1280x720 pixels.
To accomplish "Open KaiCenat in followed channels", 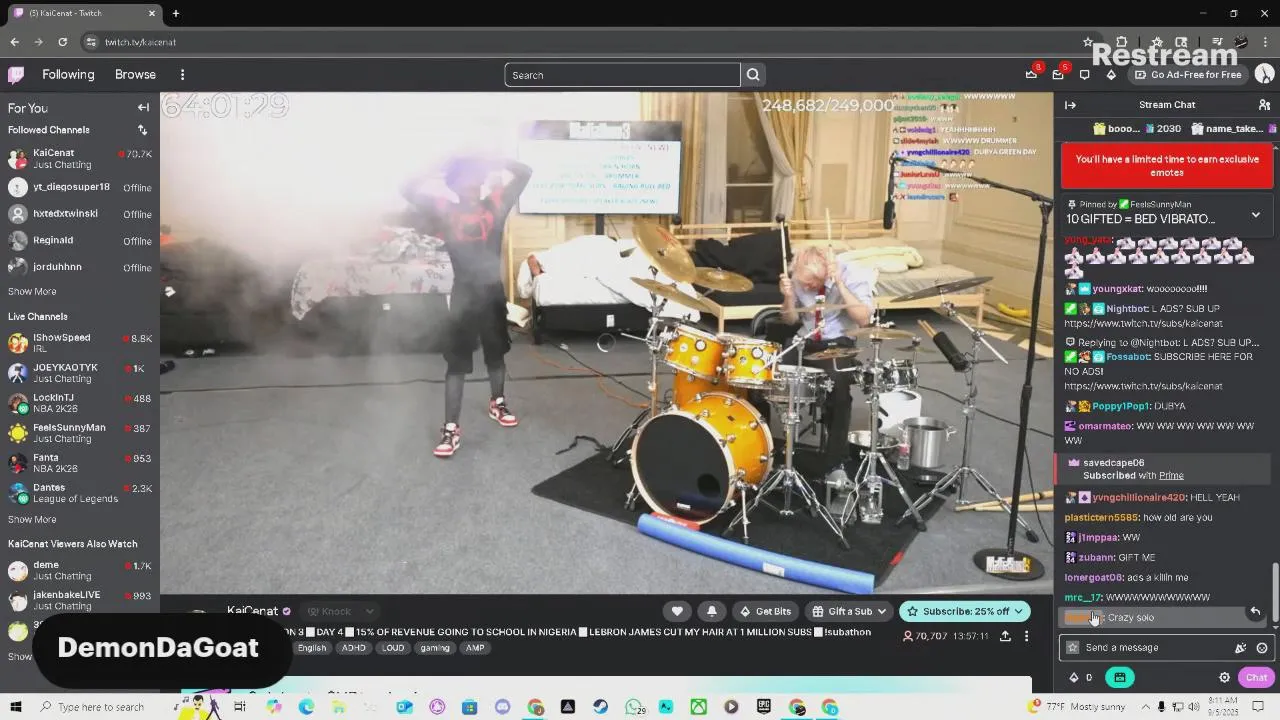I will (80, 159).
